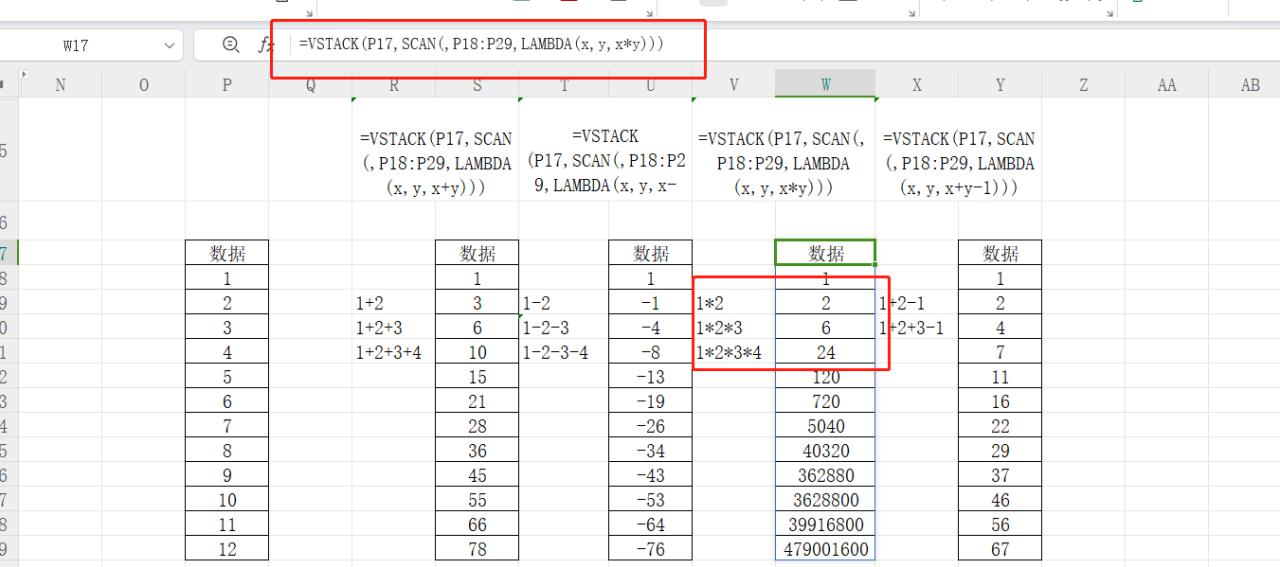The width and height of the screenshot is (1280, 567).
Task: Click the cell with annotation 1+2+3-1
Action: tap(917, 328)
